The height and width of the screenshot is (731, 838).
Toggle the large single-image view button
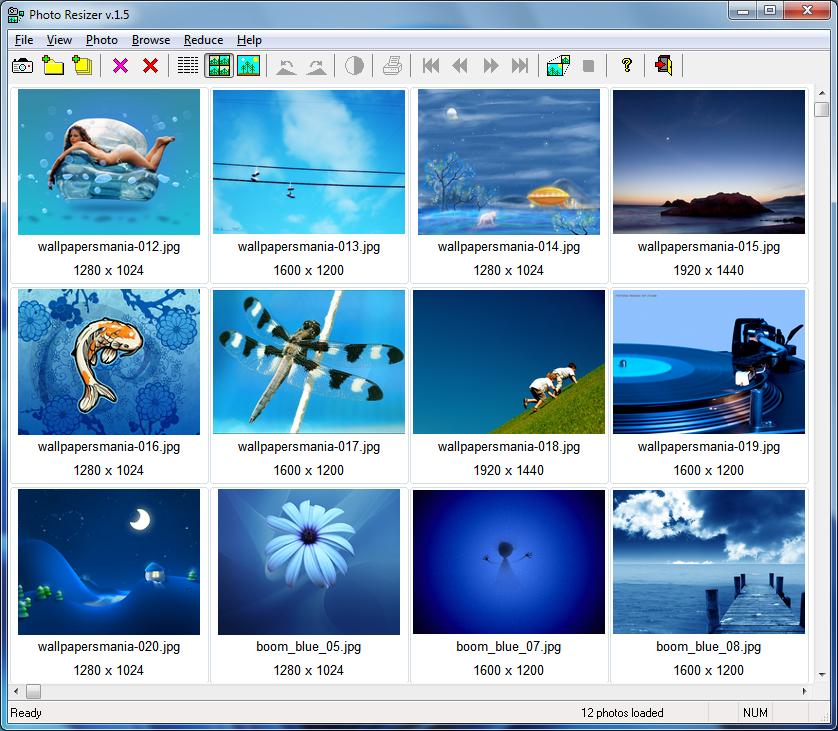pyautogui.click(x=248, y=66)
